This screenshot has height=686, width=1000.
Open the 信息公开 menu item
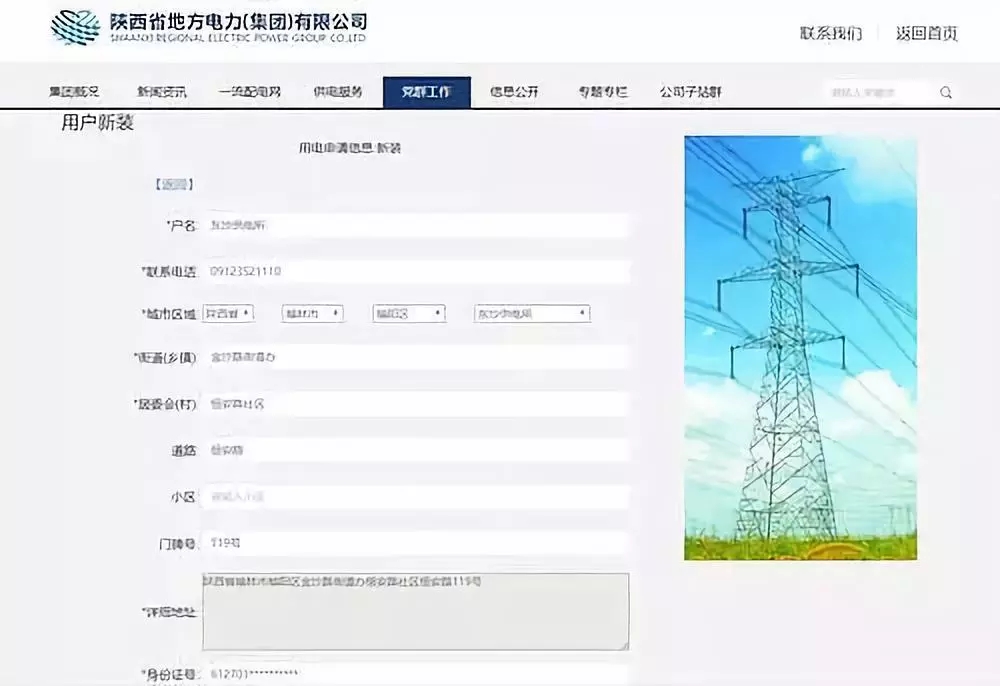coord(514,91)
